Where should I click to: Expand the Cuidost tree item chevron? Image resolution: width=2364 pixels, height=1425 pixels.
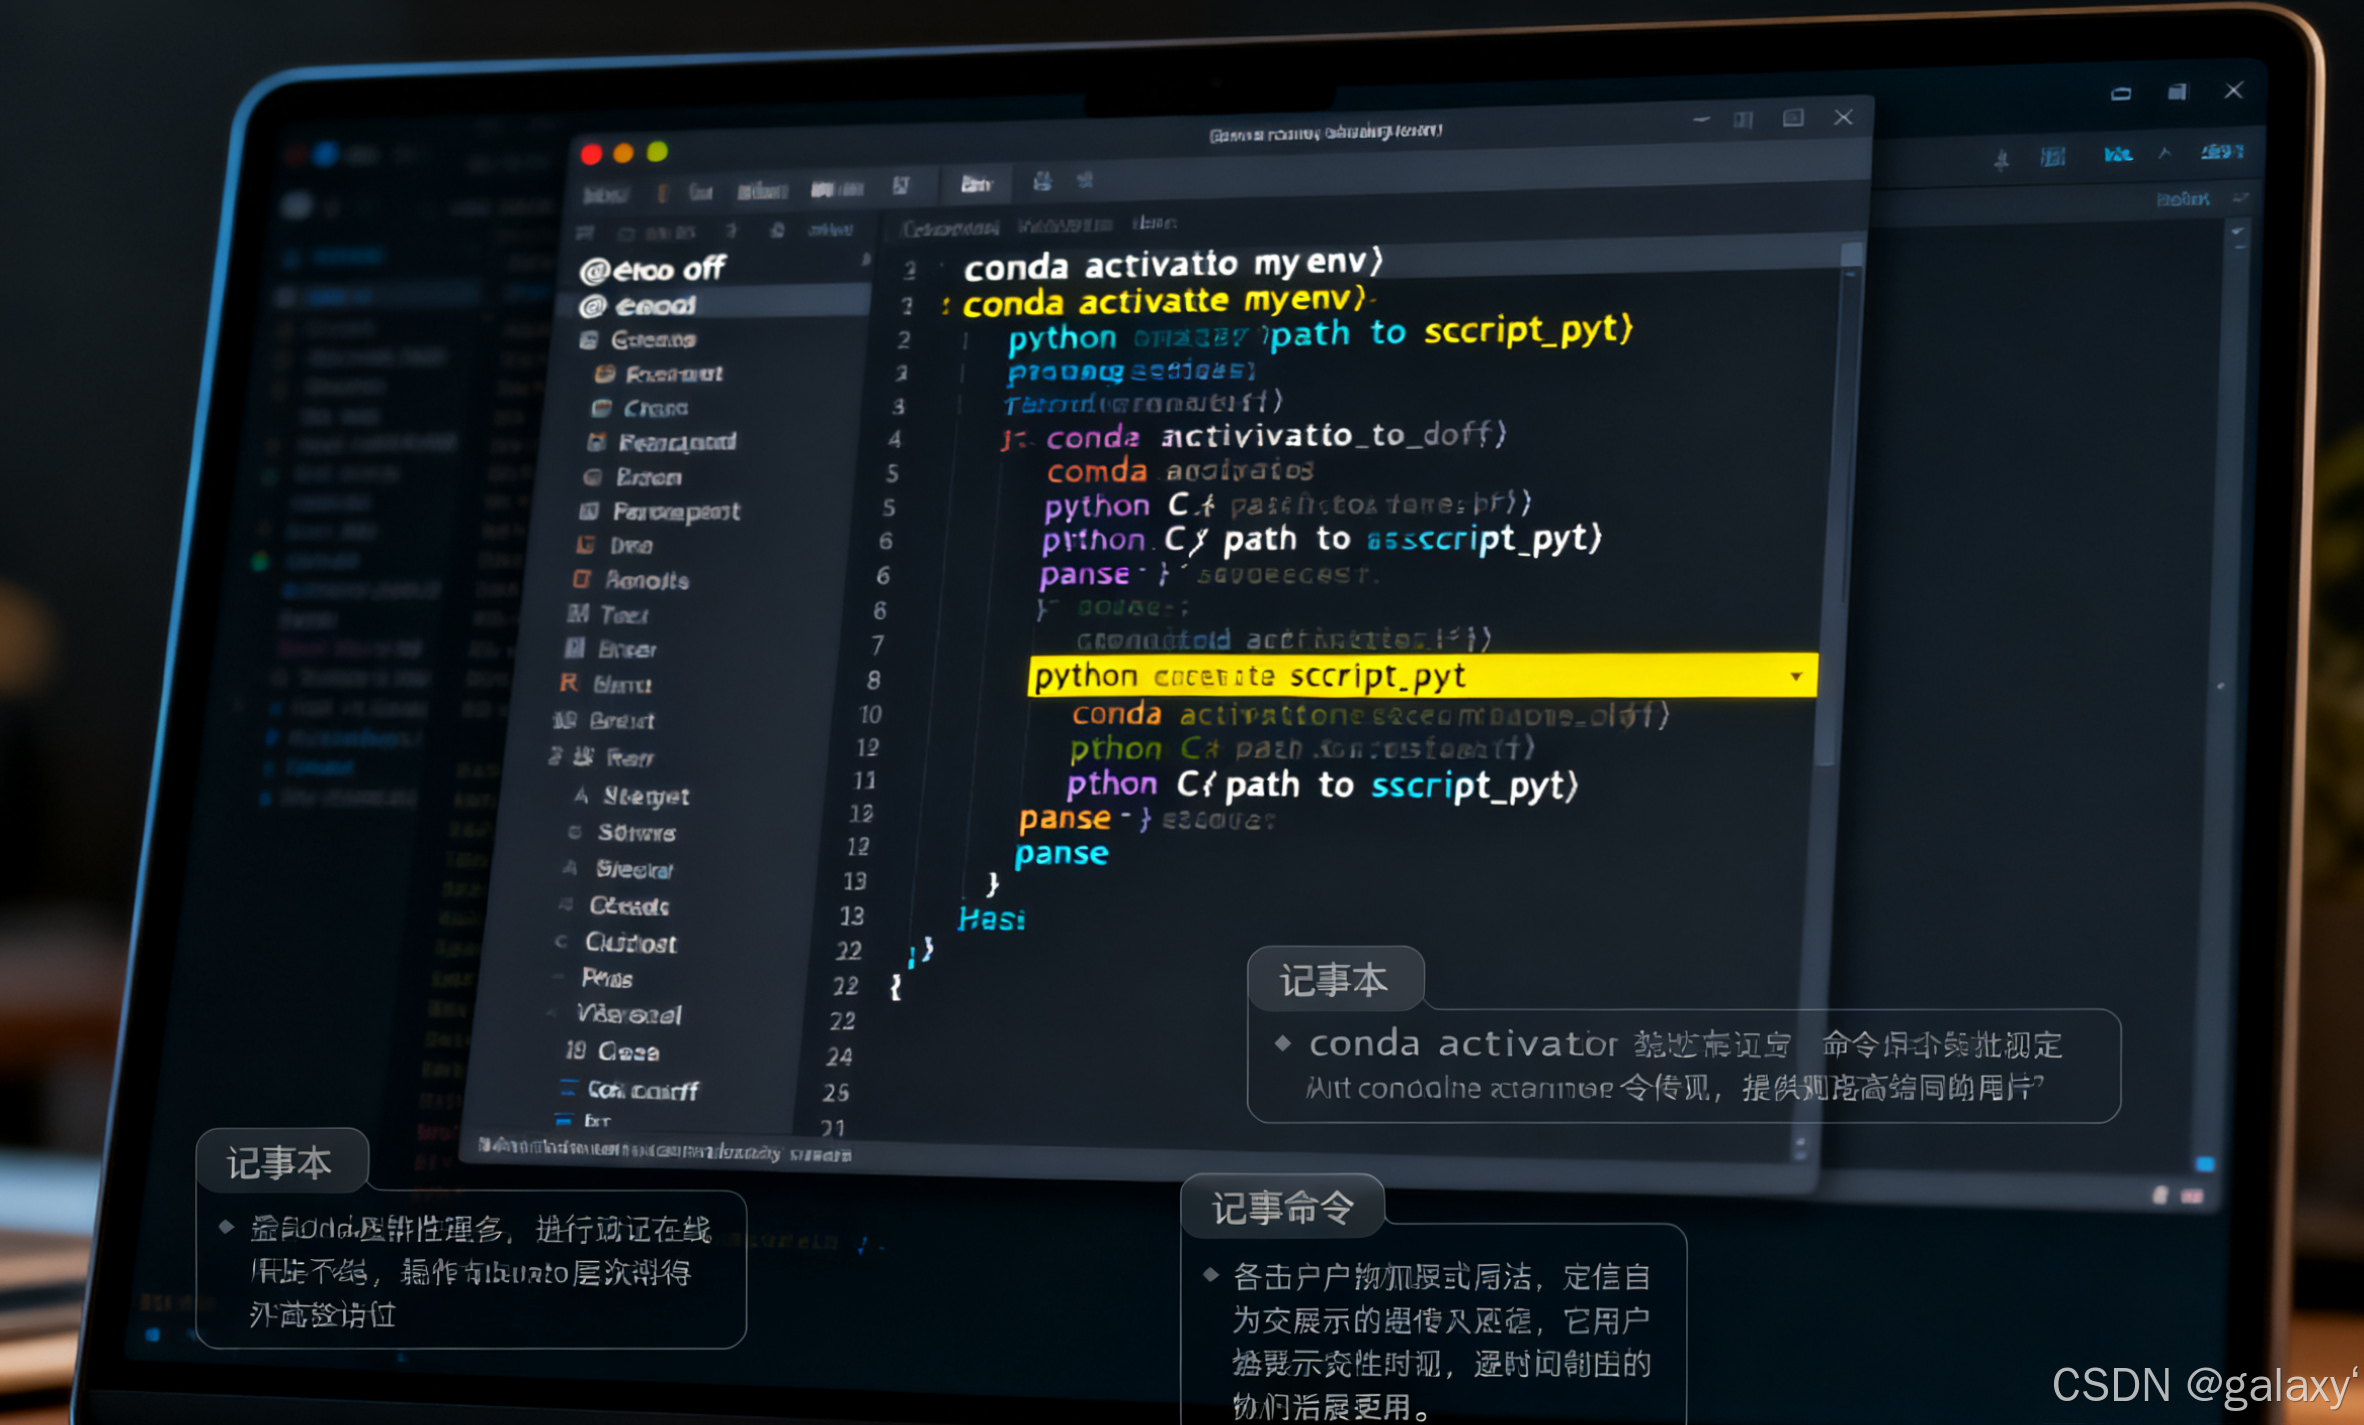[x=560, y=941]
